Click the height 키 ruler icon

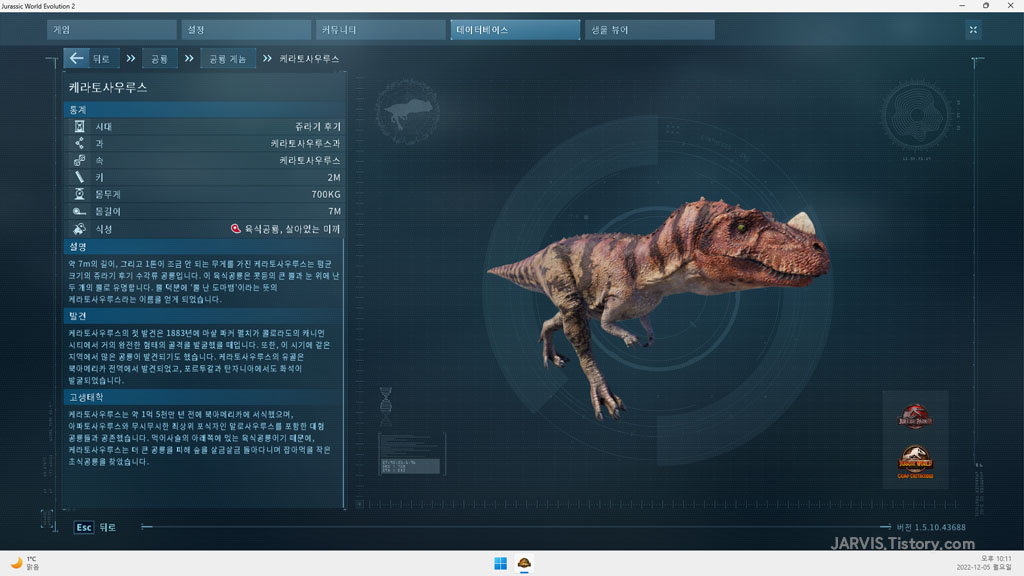coord(79,177)
